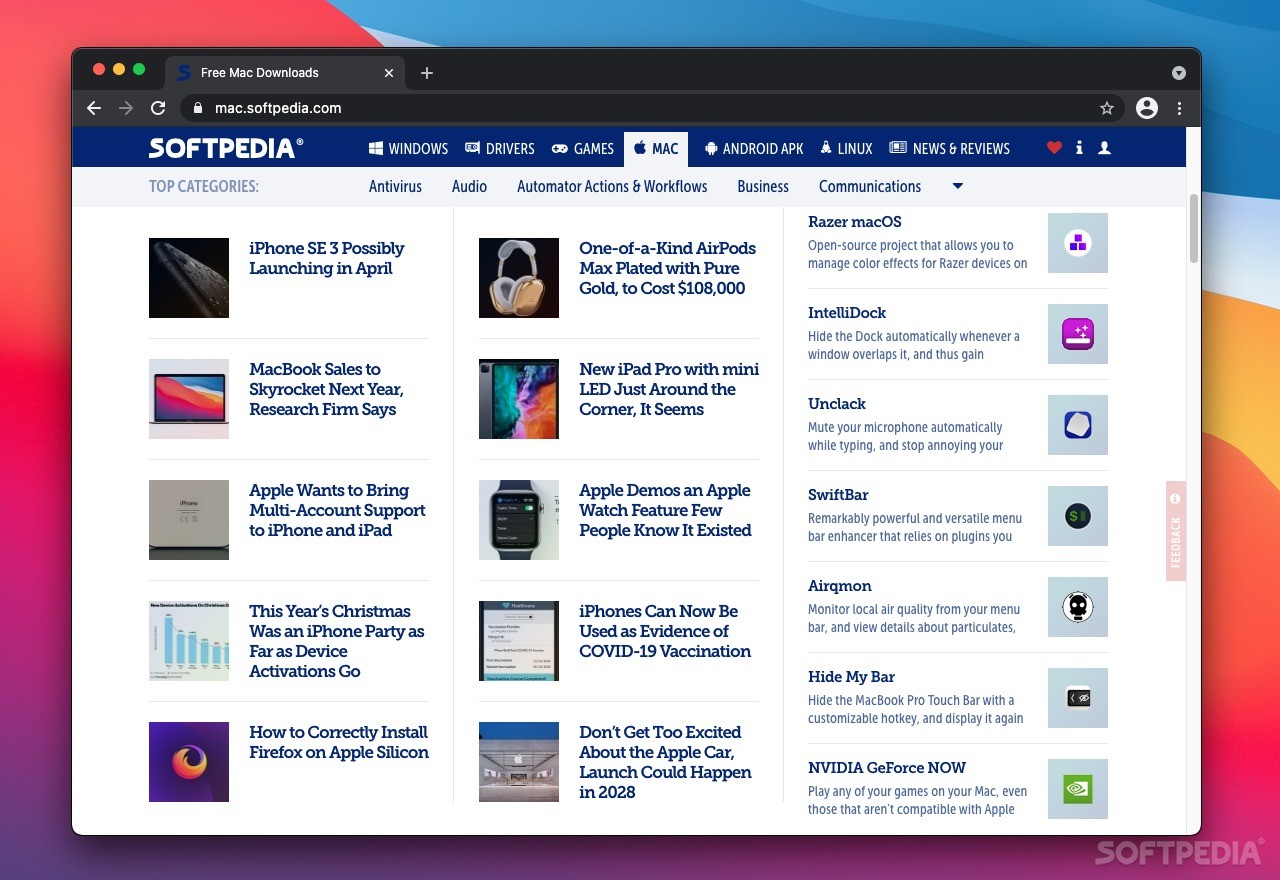
Task: Click the Windows section icon
Action: click(x=374, y=148)
